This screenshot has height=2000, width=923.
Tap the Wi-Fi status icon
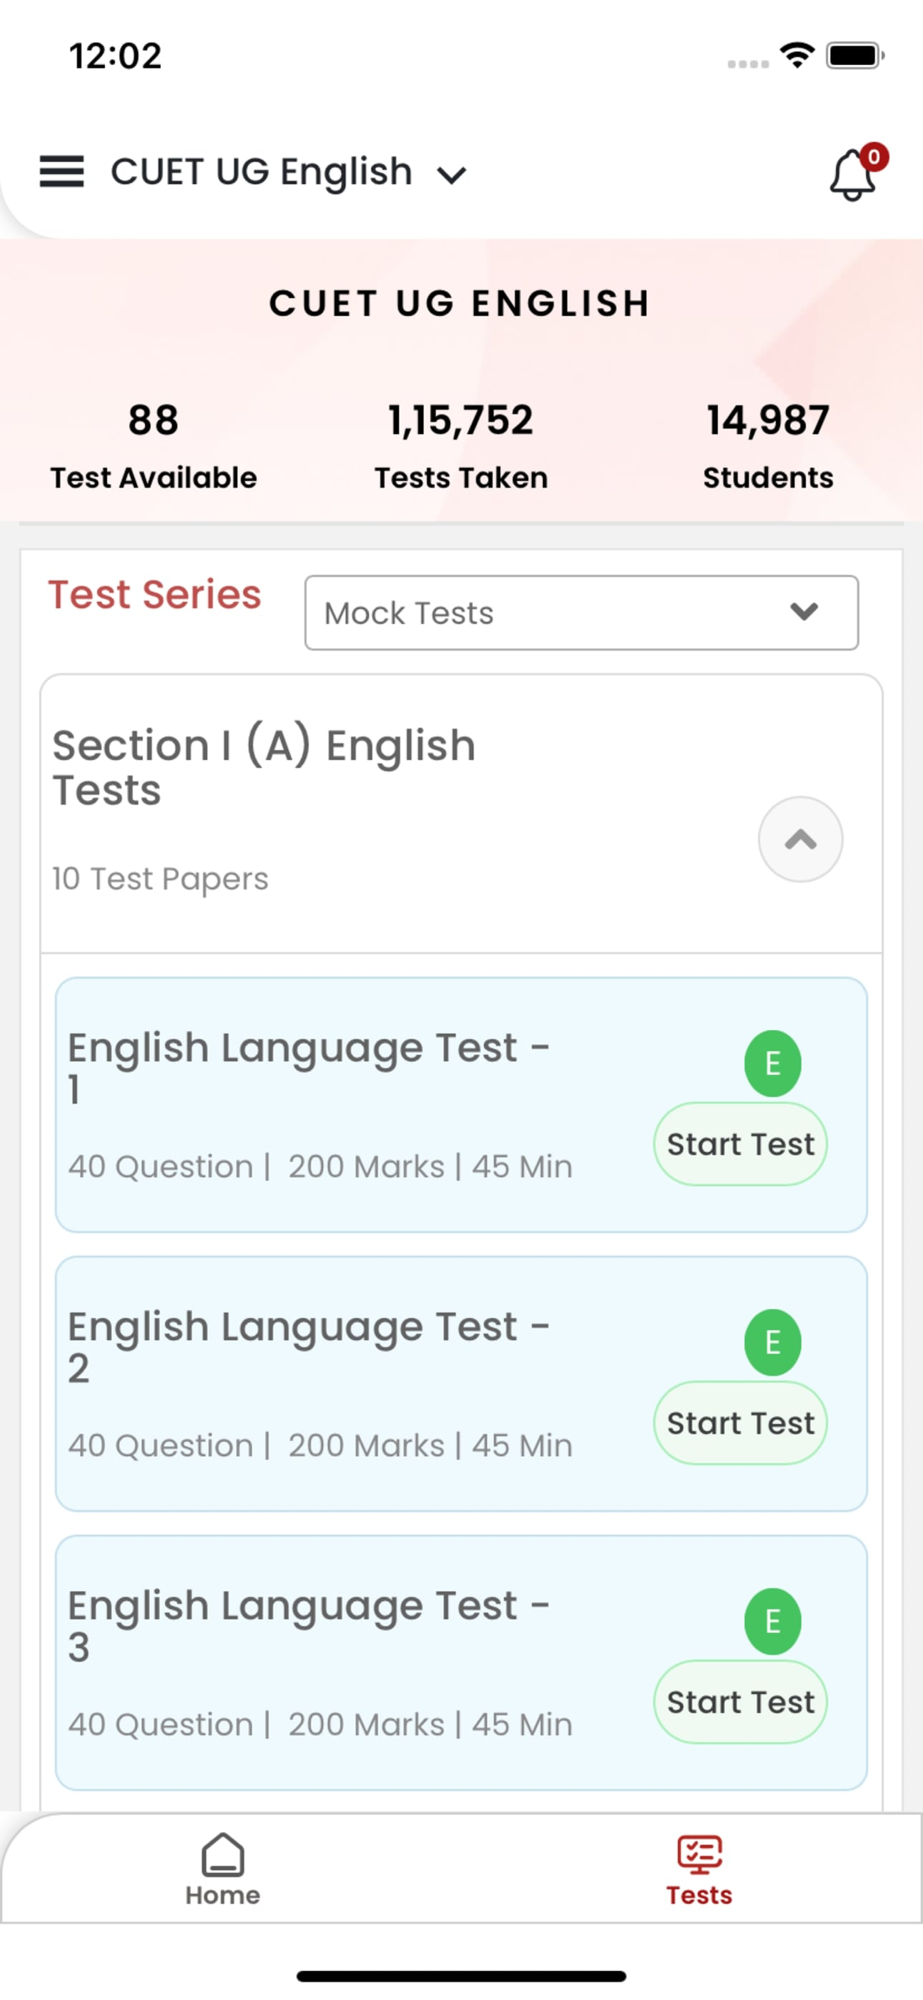797,55
